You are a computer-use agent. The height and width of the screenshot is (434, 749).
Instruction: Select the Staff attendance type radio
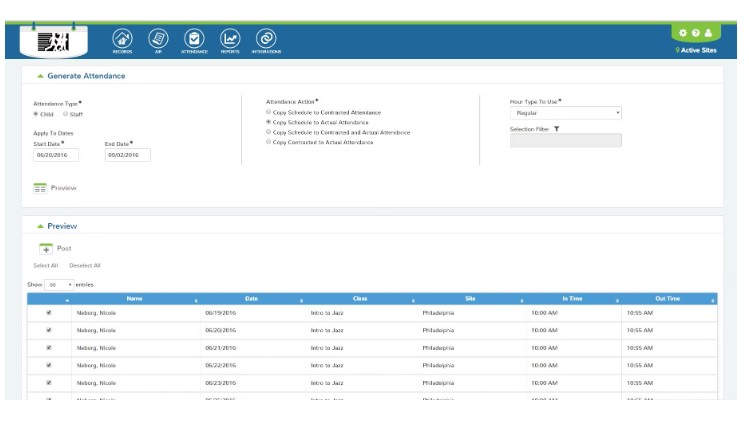pyautogui.click(x=67, y=114)
